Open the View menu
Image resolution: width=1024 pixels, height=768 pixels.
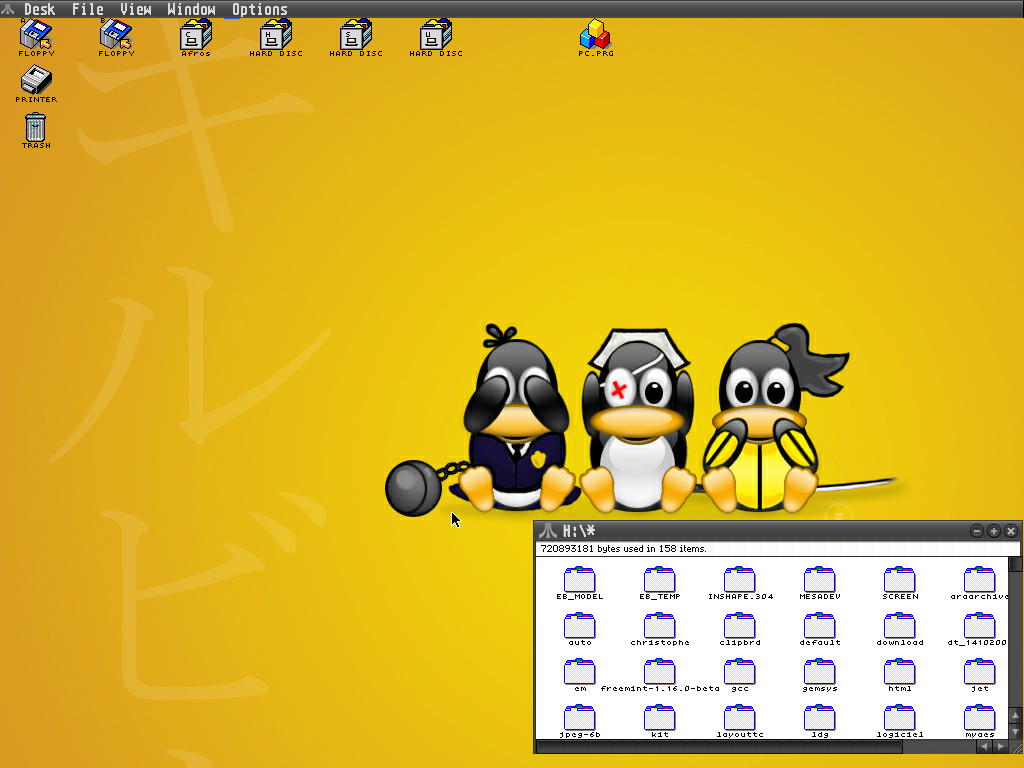(x=135, y=9)
